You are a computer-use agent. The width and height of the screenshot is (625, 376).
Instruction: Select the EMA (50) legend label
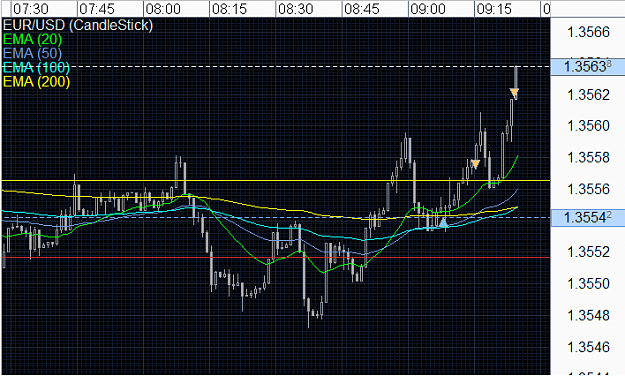coord(32,53)
